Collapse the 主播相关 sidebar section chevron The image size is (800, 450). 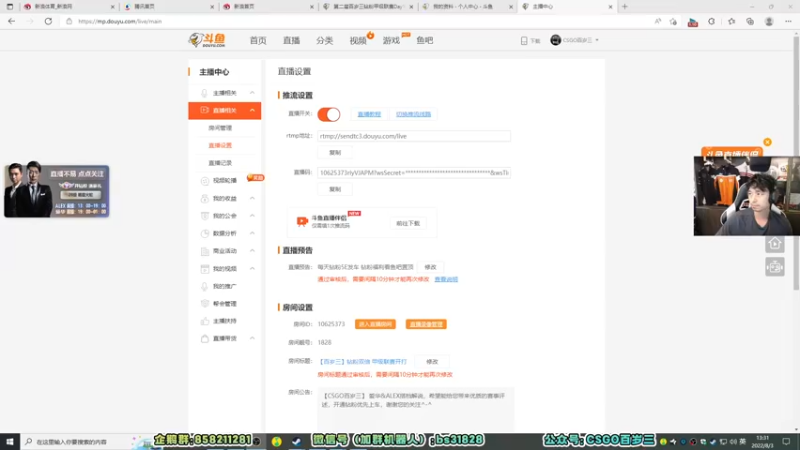(x=252, y=93)
